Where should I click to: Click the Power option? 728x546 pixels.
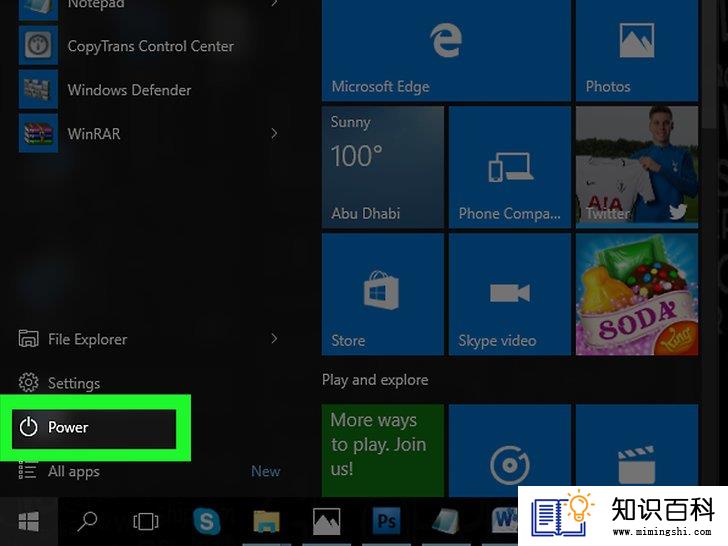pyautogui.click(x=94, y=428)
